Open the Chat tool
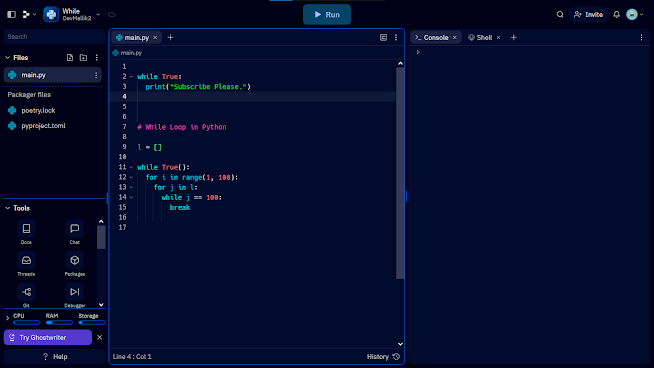 point(75,233)
